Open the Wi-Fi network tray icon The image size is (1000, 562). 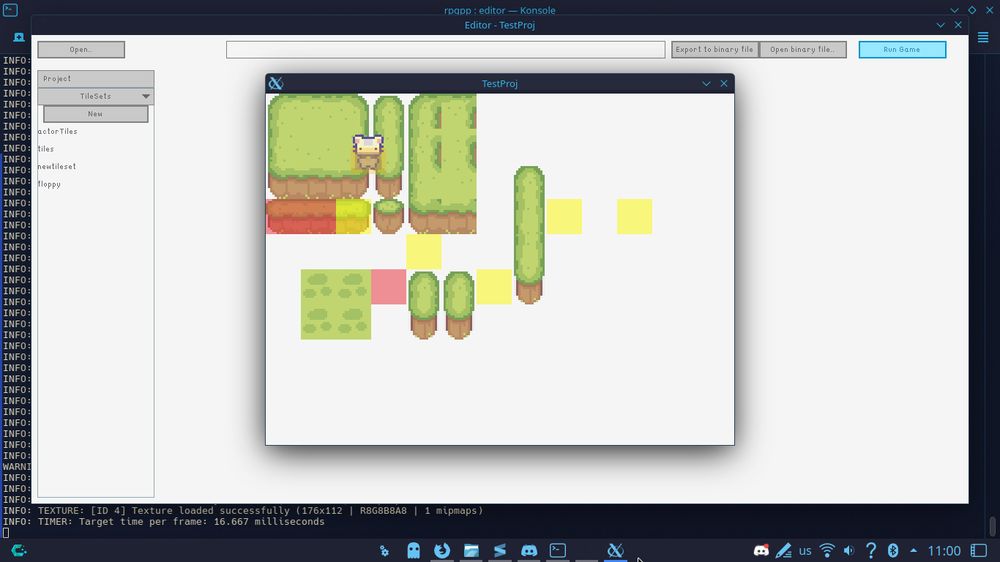click(827, 551)
